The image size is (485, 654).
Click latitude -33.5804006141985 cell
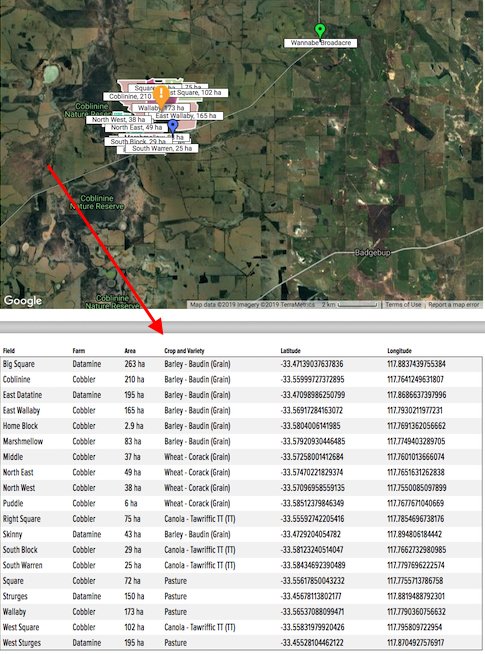(x=310, y=426)
